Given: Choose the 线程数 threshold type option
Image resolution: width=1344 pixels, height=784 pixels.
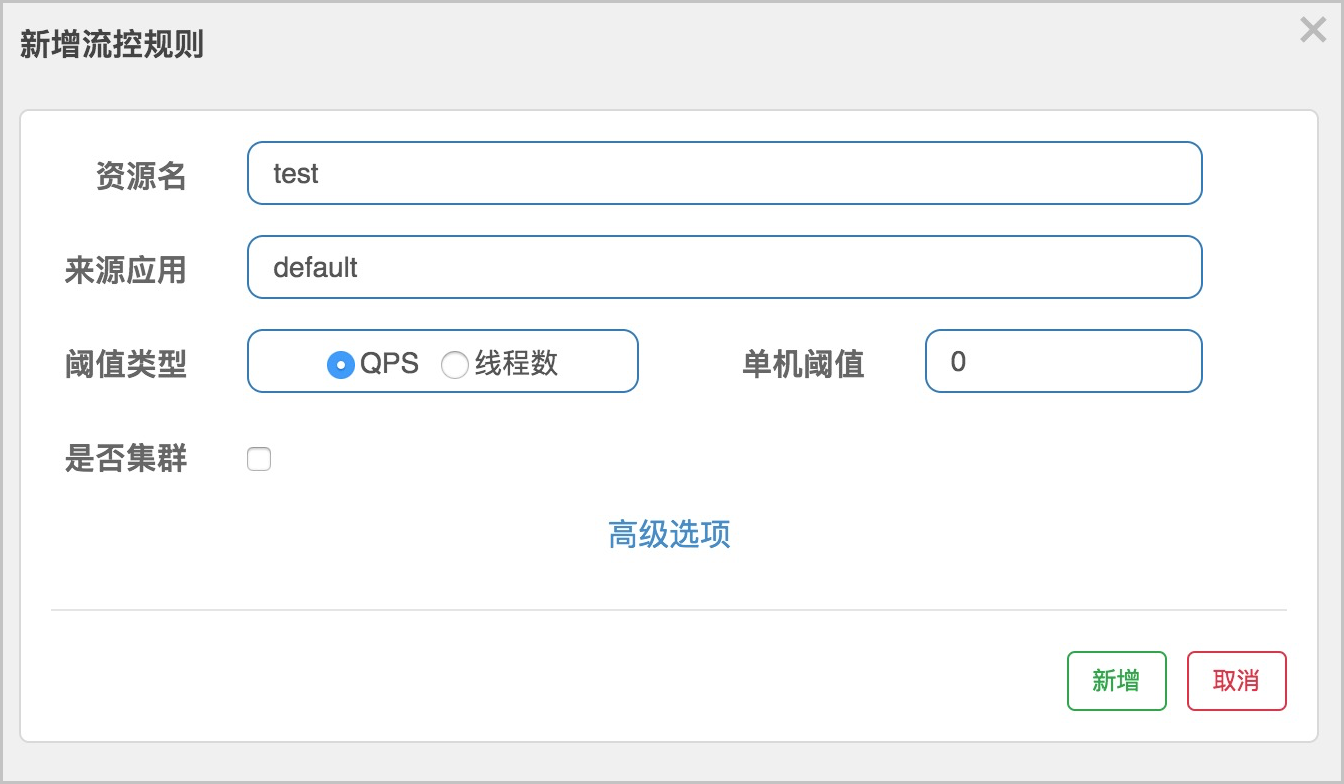Looking at the screenshot, I should coord(455,365).
